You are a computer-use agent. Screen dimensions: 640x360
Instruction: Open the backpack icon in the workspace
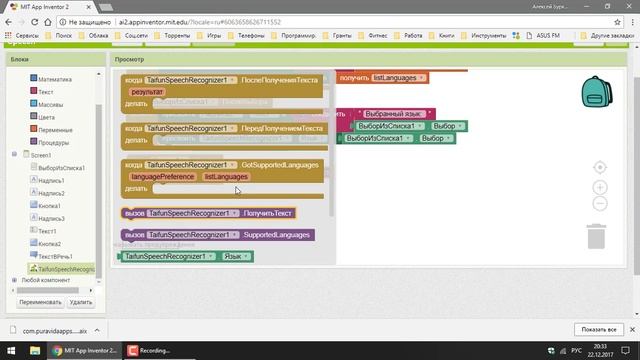pos(596,92)
